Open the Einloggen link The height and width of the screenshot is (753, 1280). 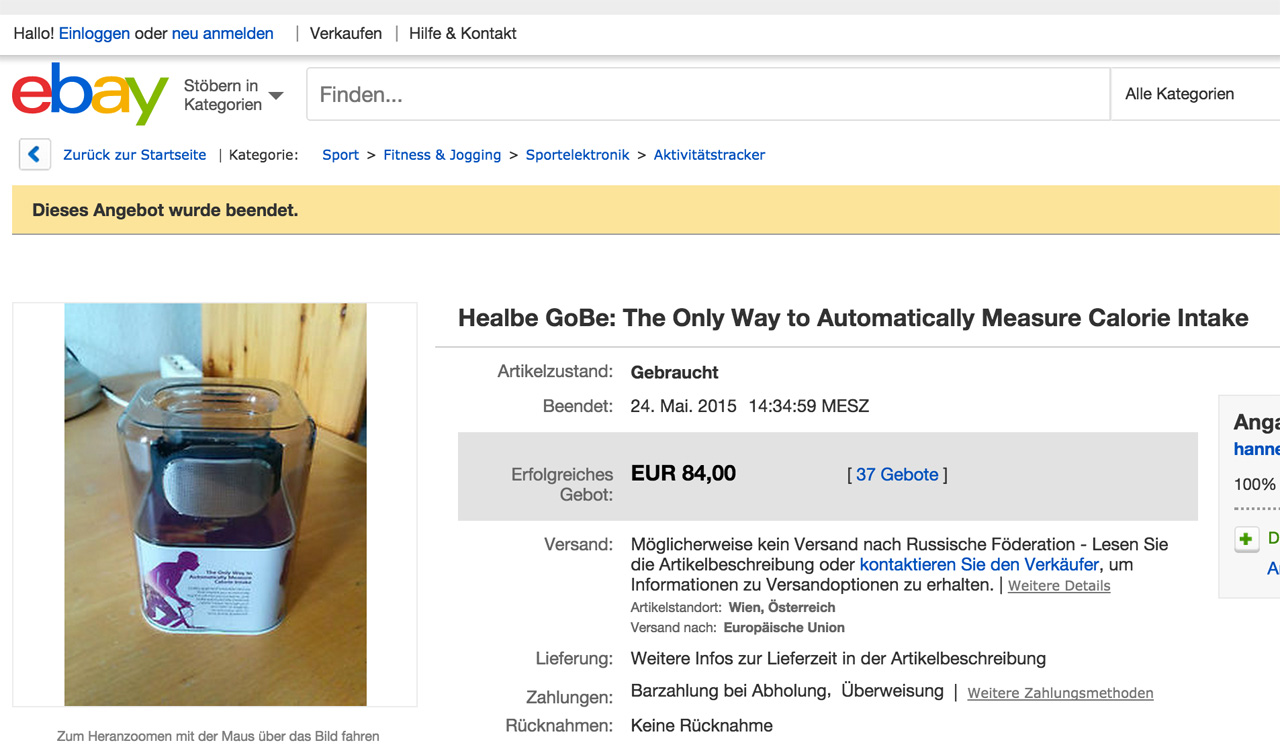click(94, 33)
